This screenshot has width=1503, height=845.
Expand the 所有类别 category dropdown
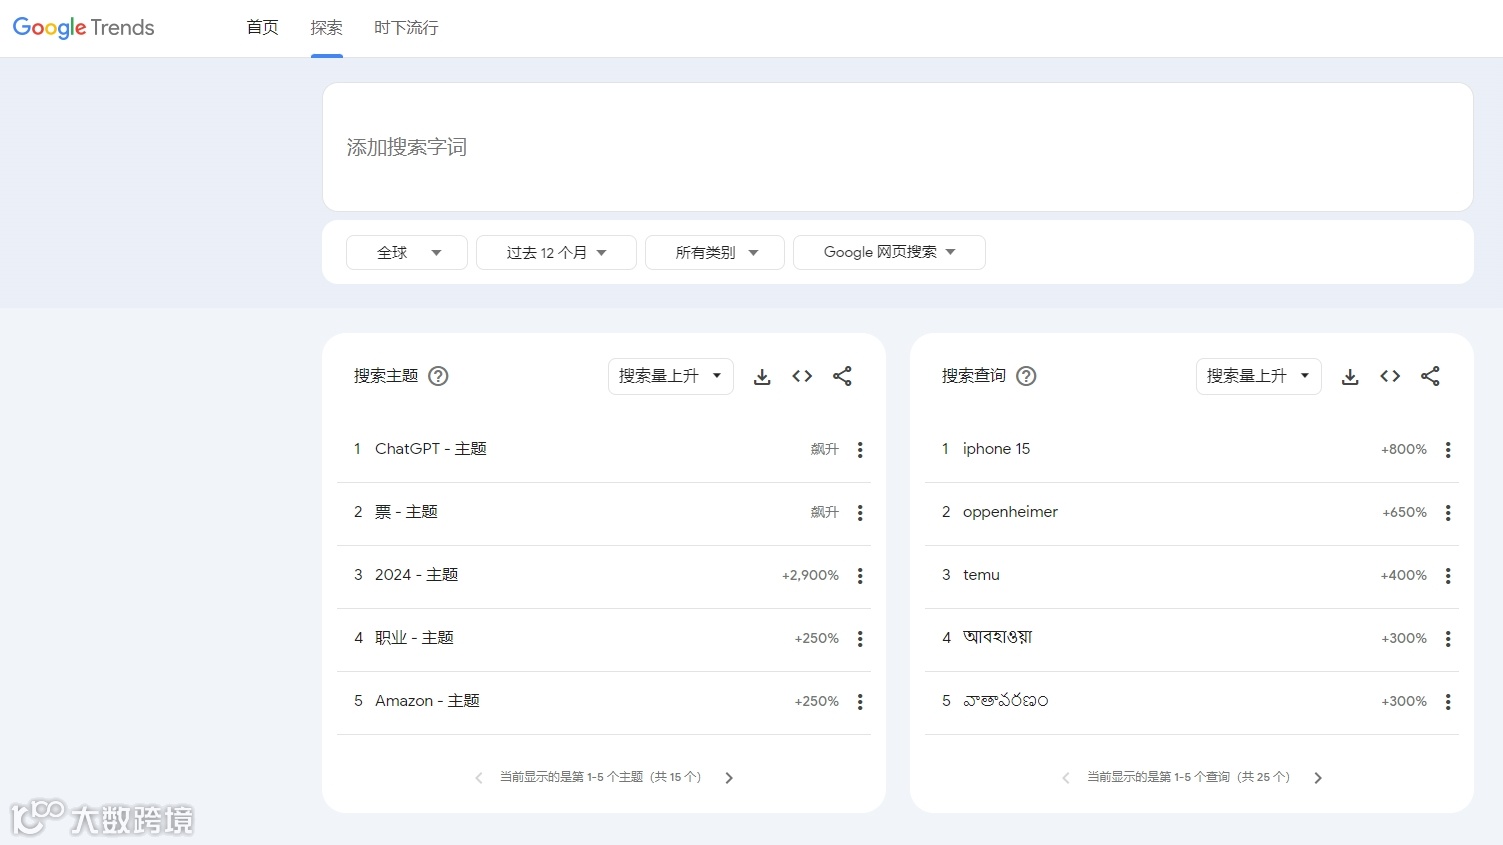(715, 253)
